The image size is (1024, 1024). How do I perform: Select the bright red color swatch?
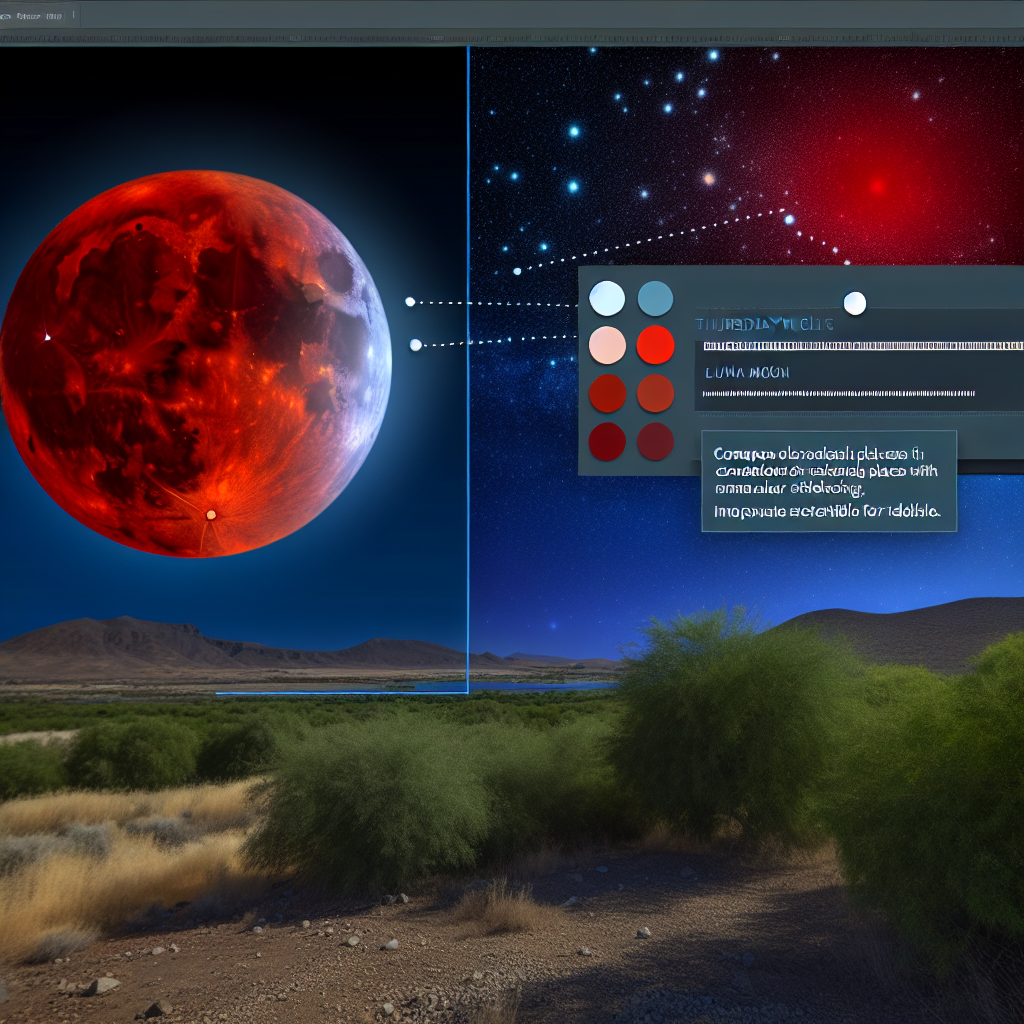pyautogui.click(x=655, y=345)
